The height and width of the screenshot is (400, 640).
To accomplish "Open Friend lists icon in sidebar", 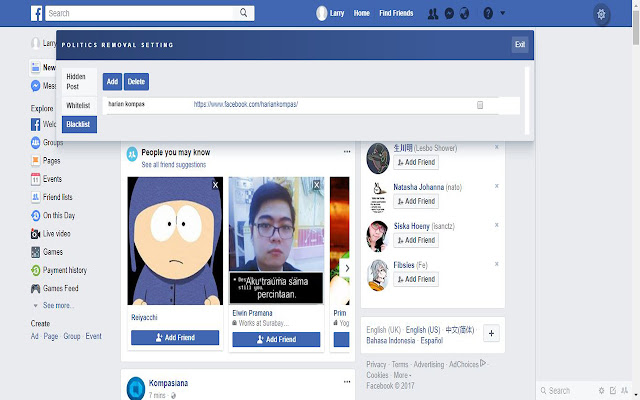I will coord(36,197).
